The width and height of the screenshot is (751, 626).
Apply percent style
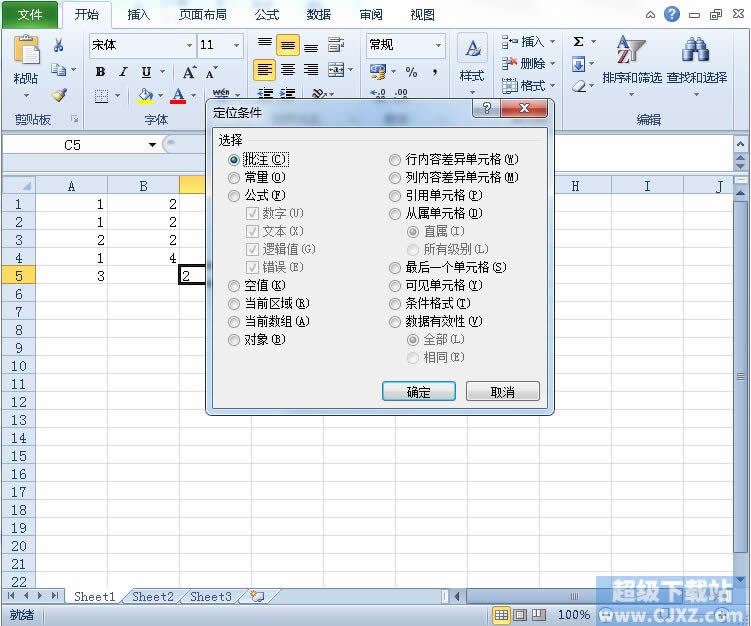click(411, 72)
